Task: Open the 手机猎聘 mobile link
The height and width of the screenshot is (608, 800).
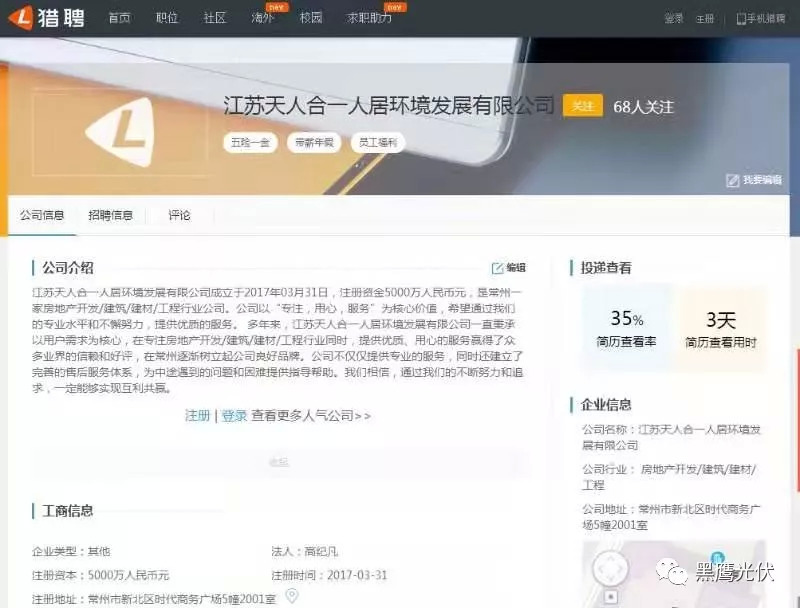Action: tap(761, 19)
